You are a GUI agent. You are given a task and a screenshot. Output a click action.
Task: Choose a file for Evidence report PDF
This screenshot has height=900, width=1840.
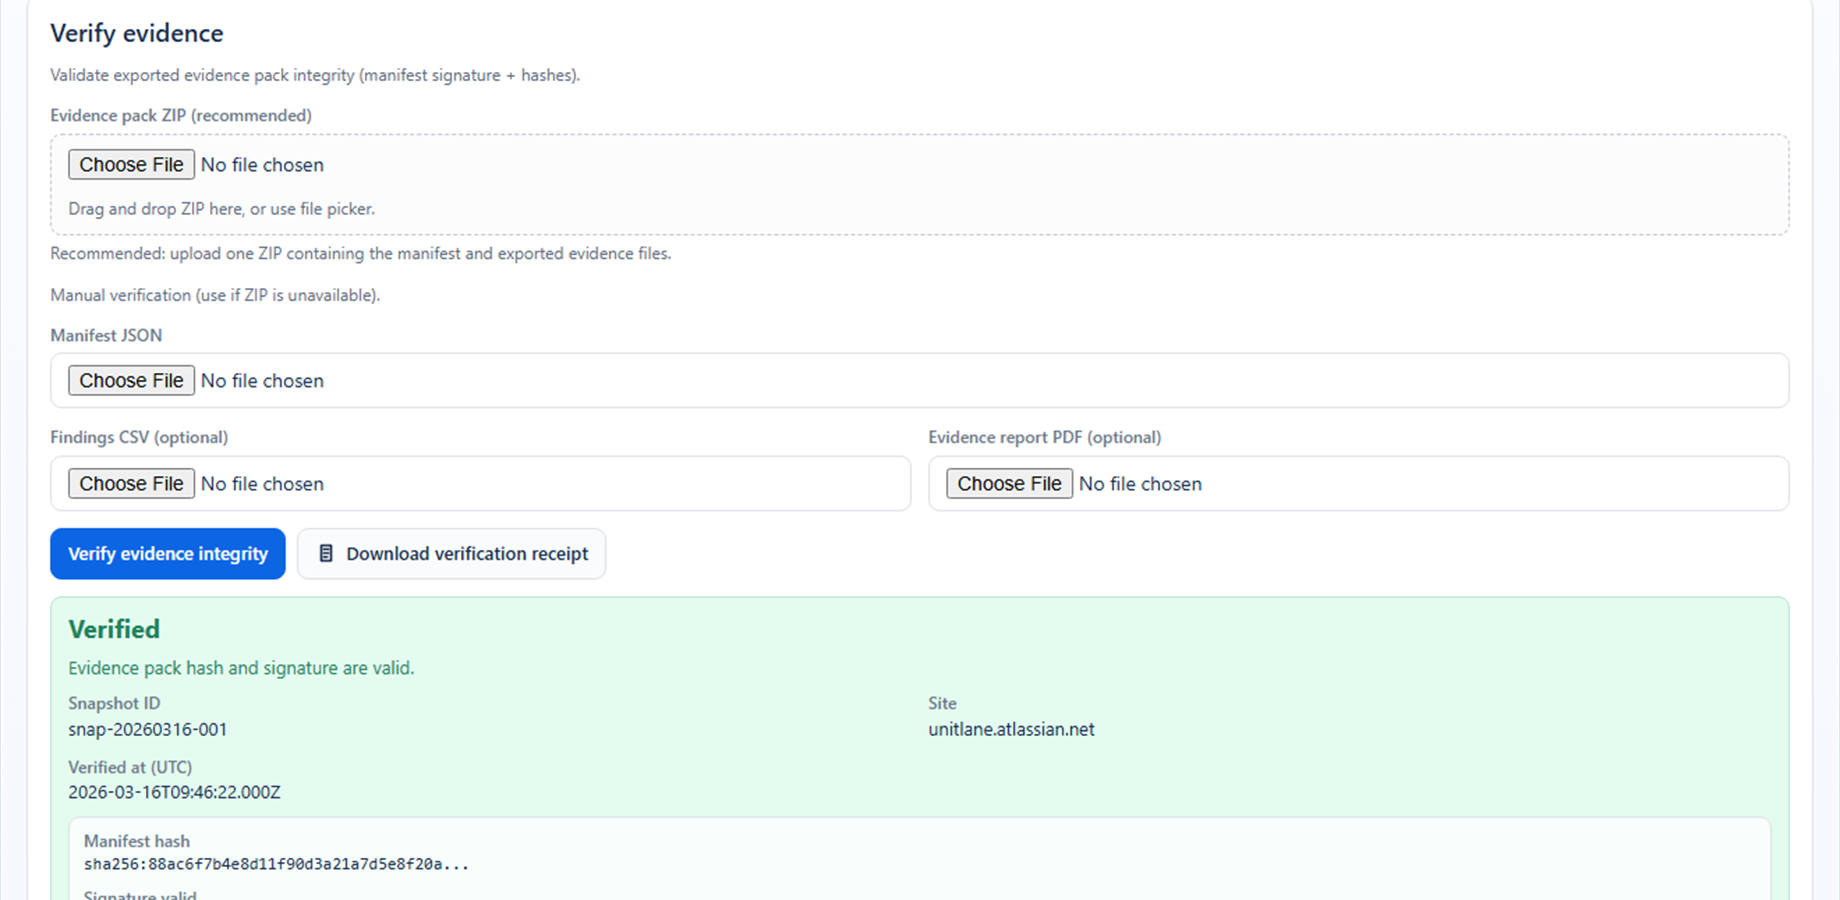click(1009, 483)
